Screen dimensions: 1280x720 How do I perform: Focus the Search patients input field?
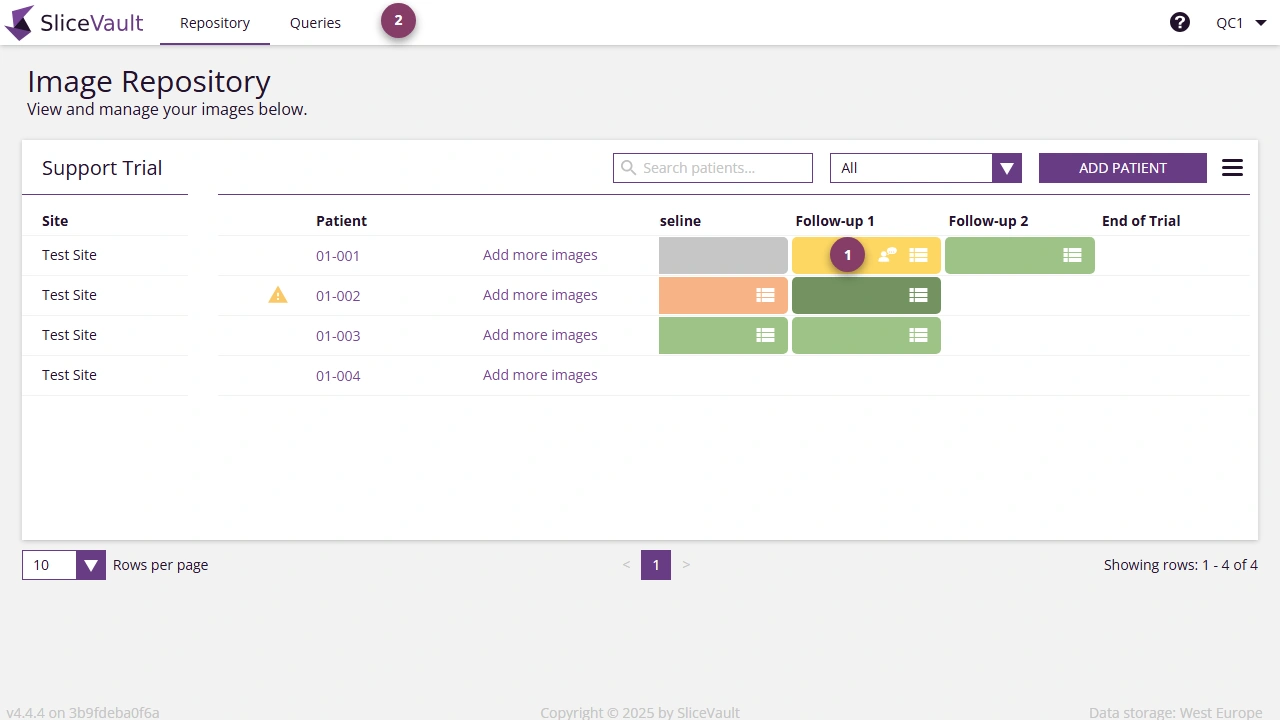(x=713, y=168)
